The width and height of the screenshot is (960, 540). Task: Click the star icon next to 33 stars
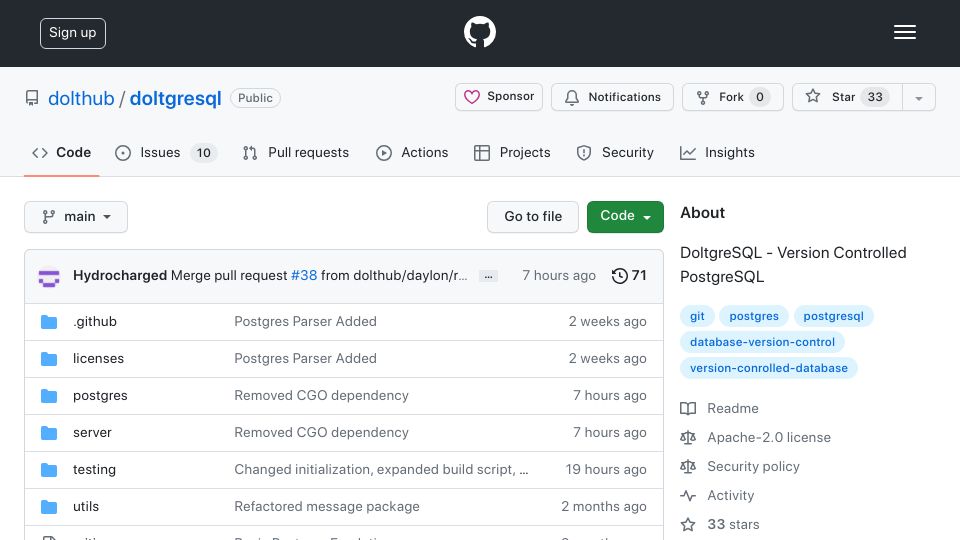[x=688, y=525]
